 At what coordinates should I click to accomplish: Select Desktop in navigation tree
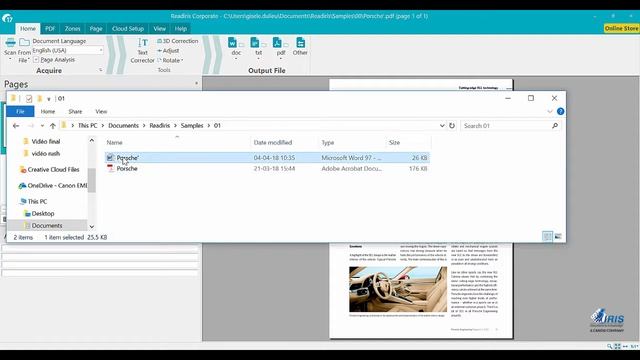tap(39, 213)
